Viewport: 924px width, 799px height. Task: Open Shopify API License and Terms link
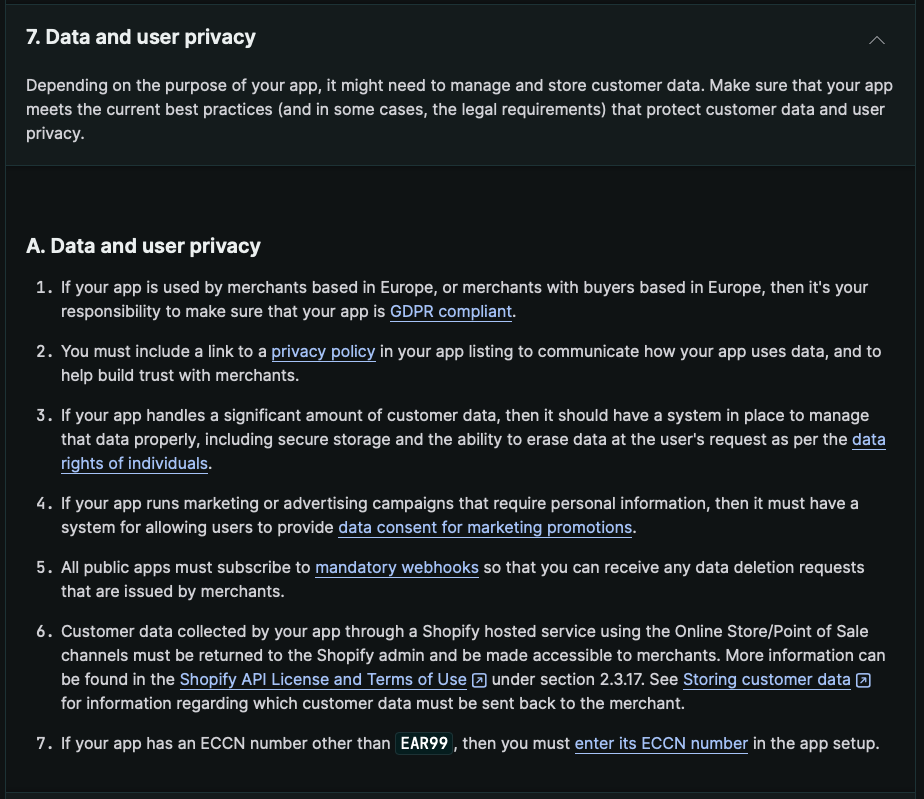[x=323, y=679]
